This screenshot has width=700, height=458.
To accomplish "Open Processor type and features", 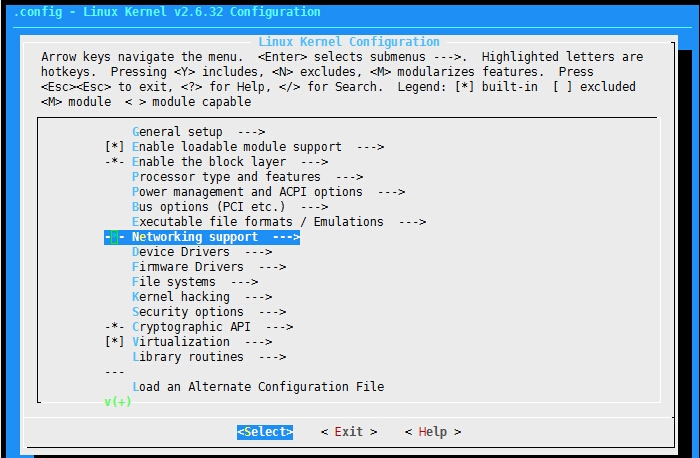I will click(247, 177).
